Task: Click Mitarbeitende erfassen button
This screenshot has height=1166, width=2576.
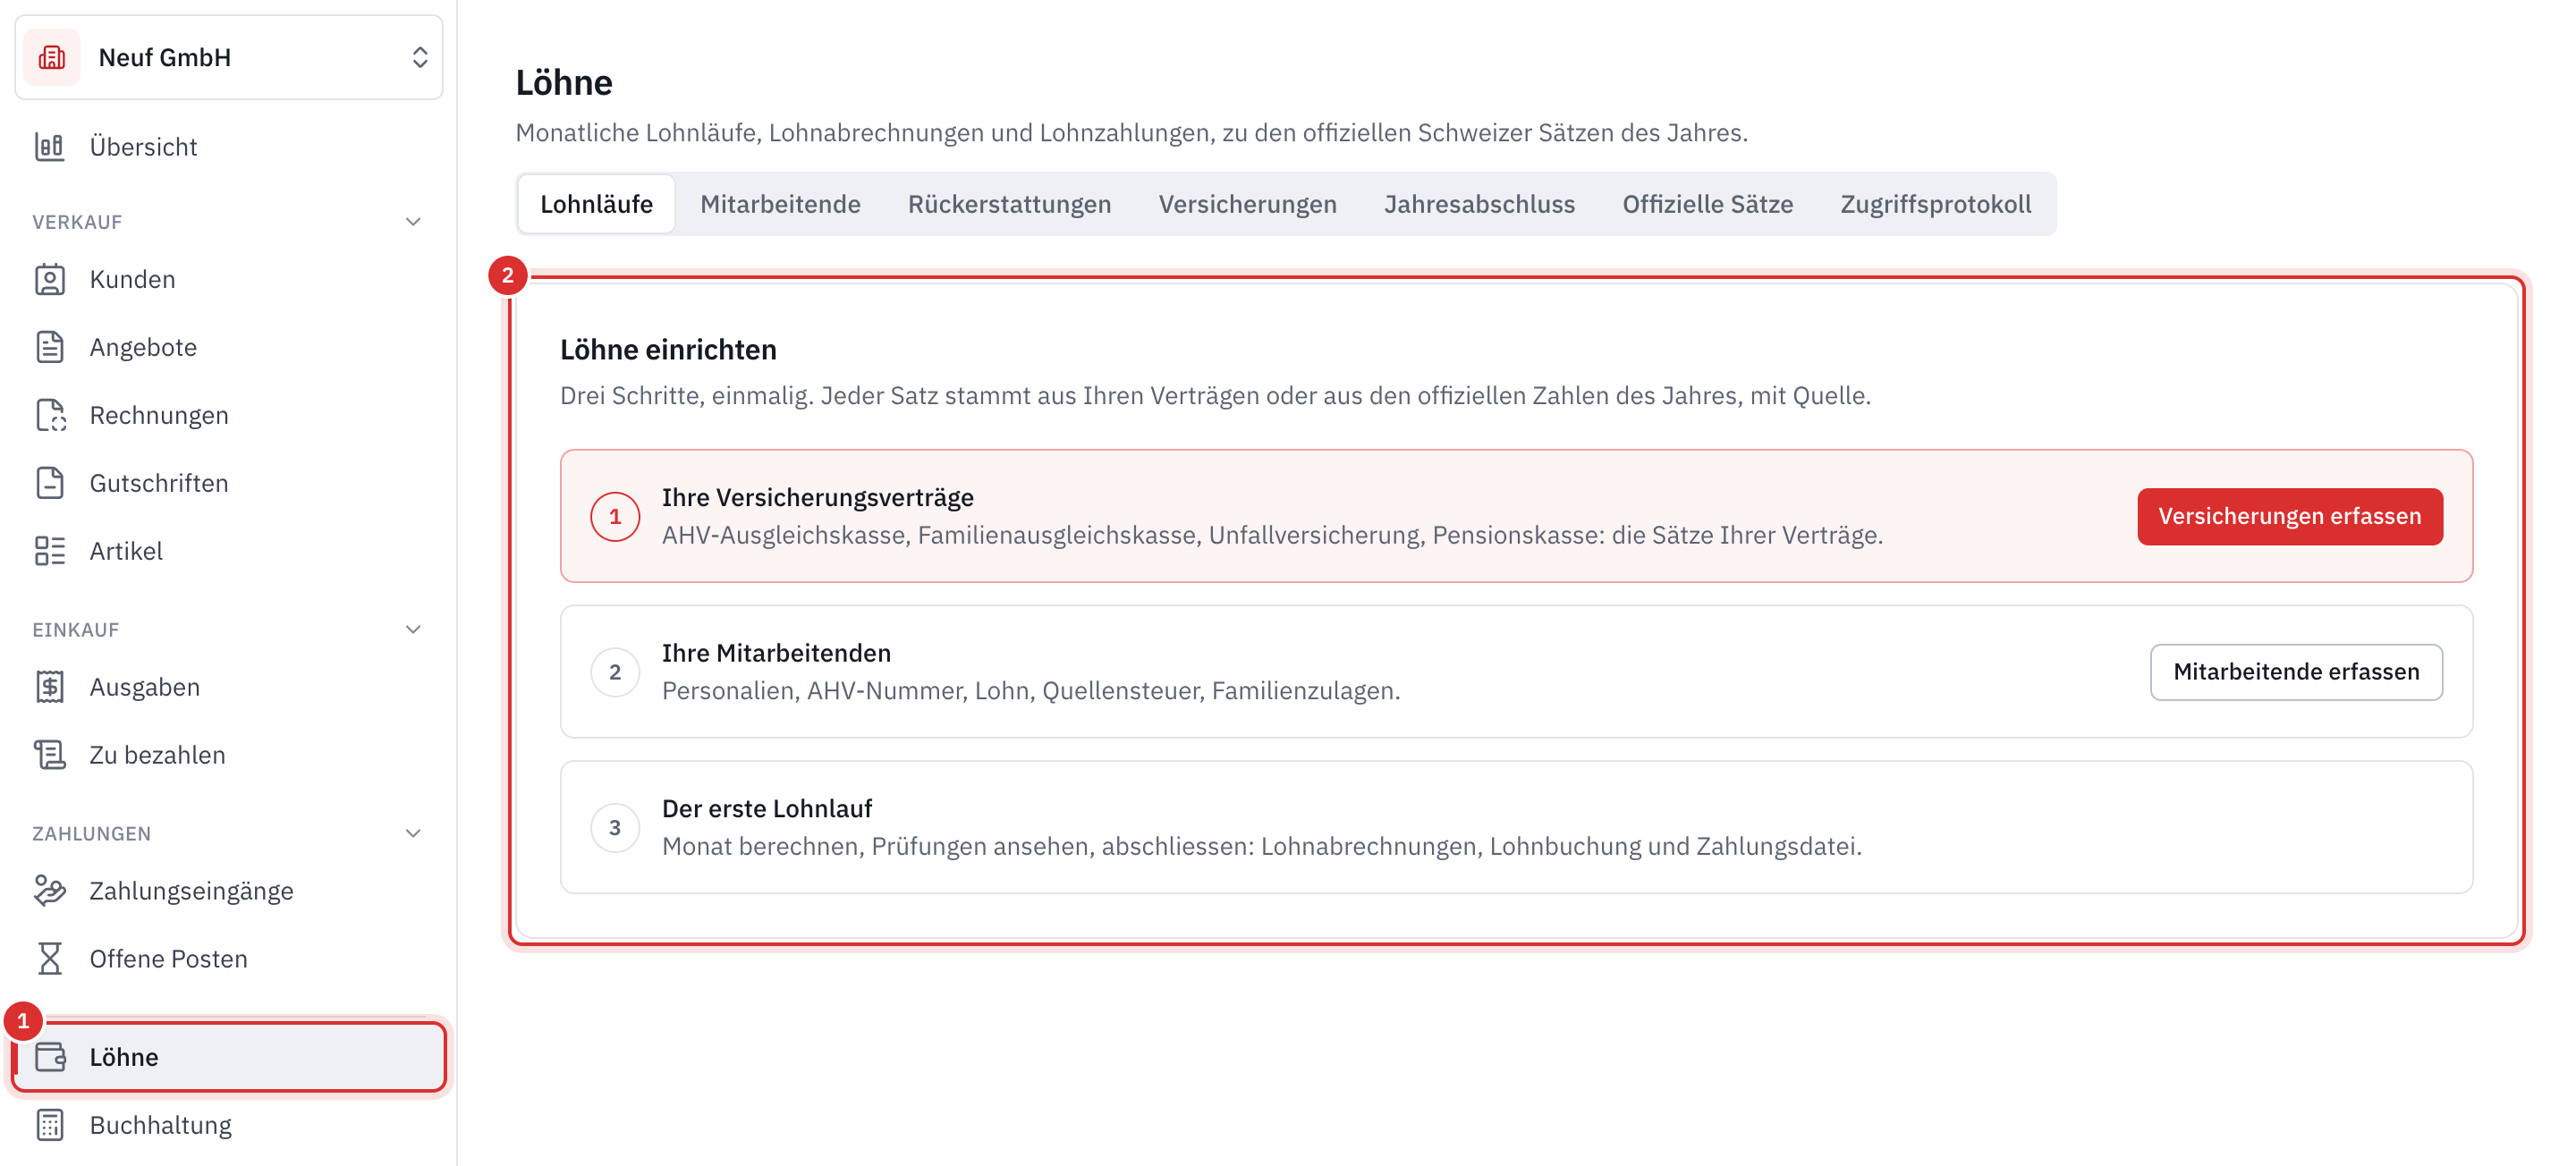Action: [x=2296, y=672]
